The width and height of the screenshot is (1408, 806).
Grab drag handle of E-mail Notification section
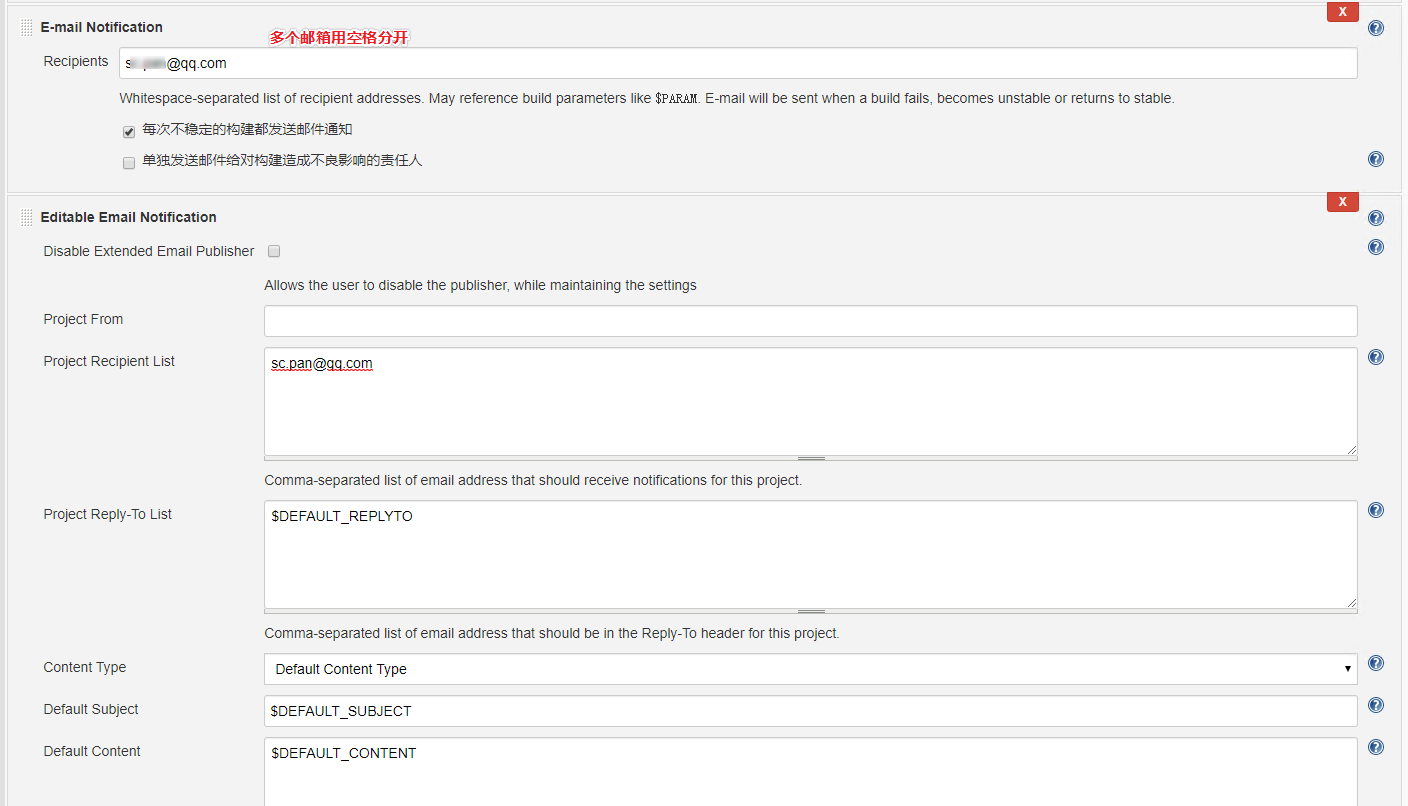(x=27, y=28)
